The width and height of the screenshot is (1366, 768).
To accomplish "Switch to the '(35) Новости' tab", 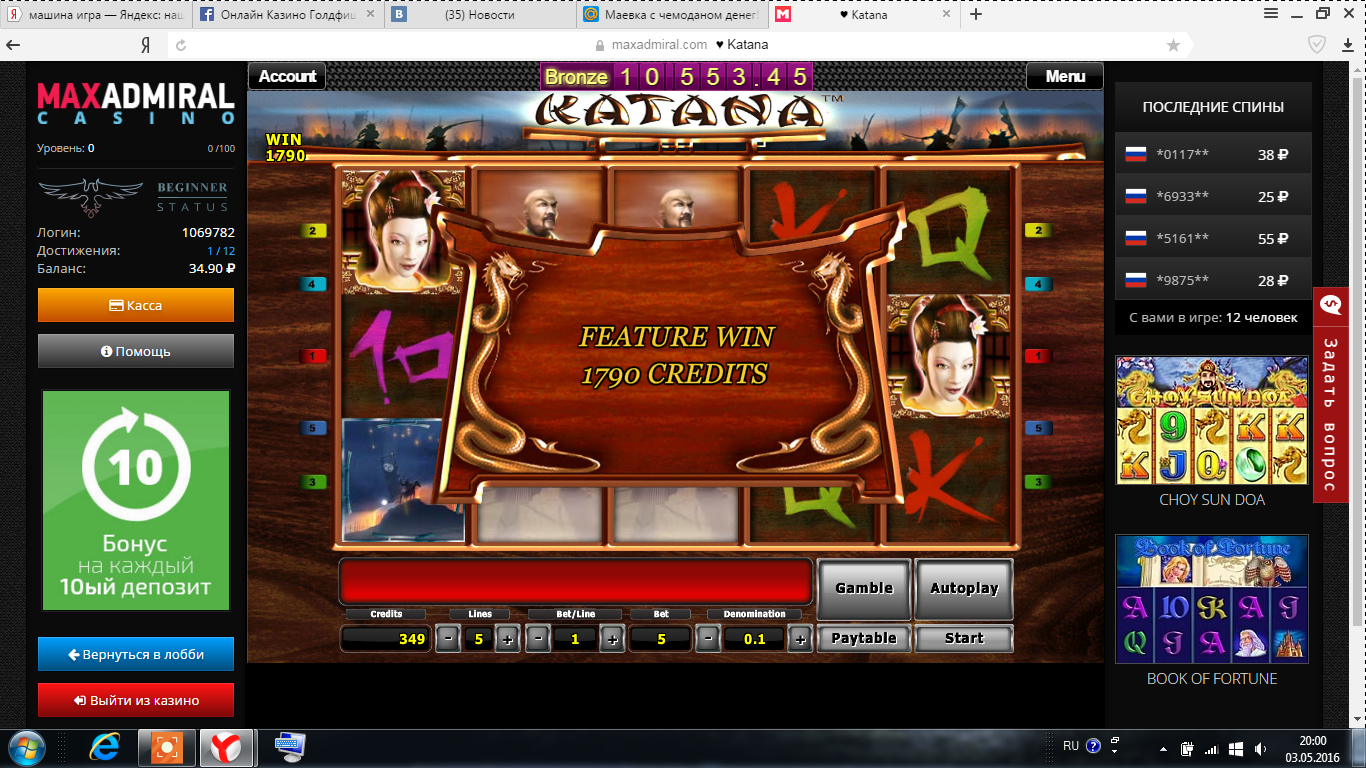I will (x=482, y=15).
